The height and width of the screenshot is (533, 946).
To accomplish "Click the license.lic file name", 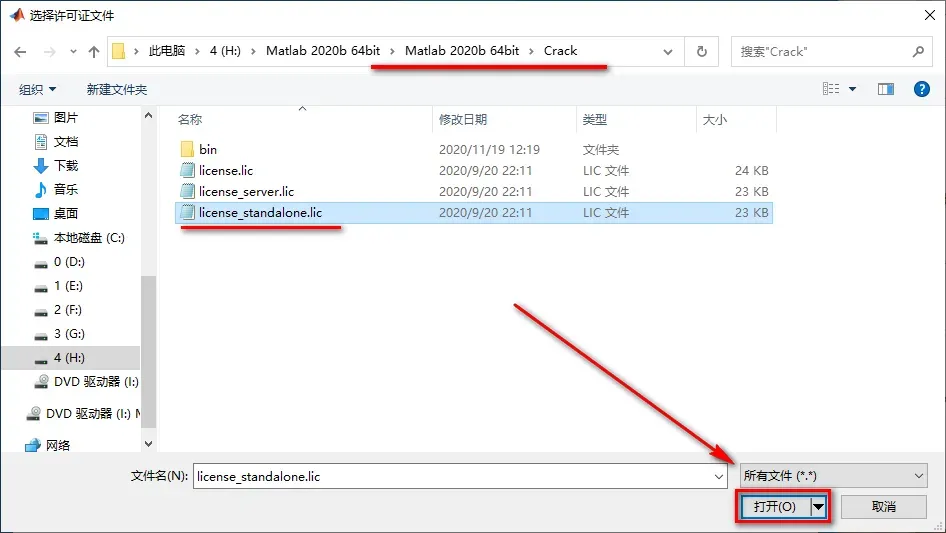I will coord(226,170).
